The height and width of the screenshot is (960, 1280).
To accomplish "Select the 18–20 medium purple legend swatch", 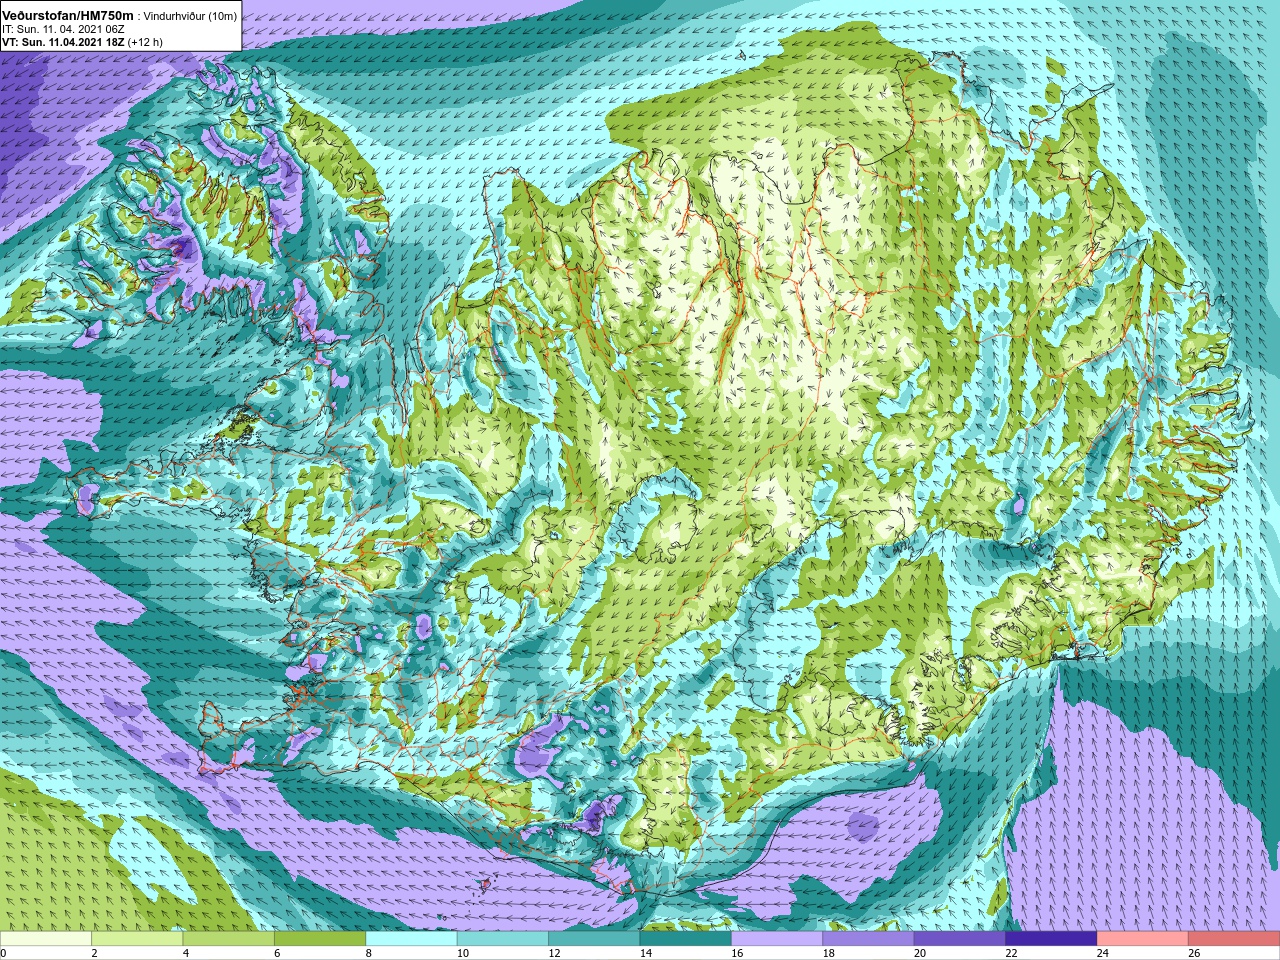I will [868, 939].
